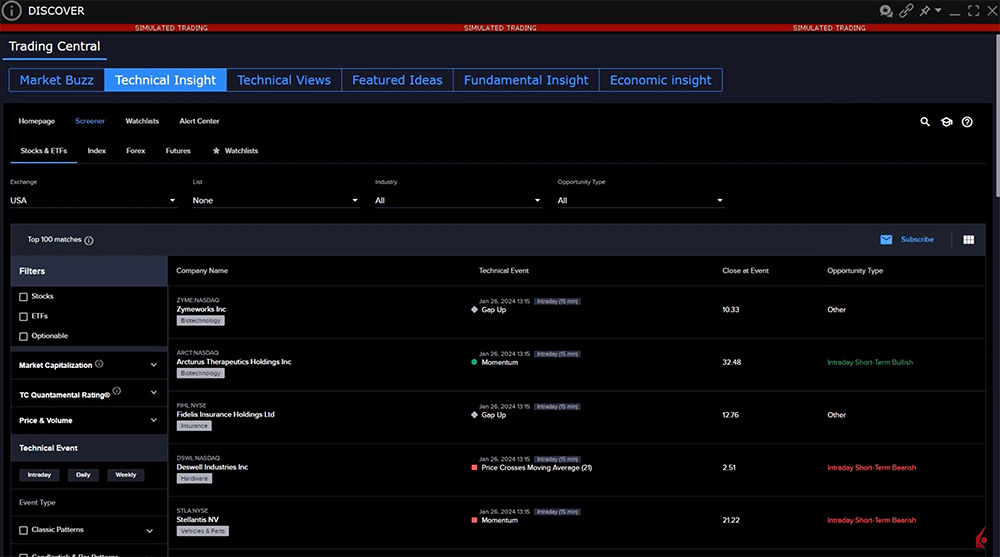Click the vertical scrollbar on the right edge
The image size is (1000, 557).
996,115
